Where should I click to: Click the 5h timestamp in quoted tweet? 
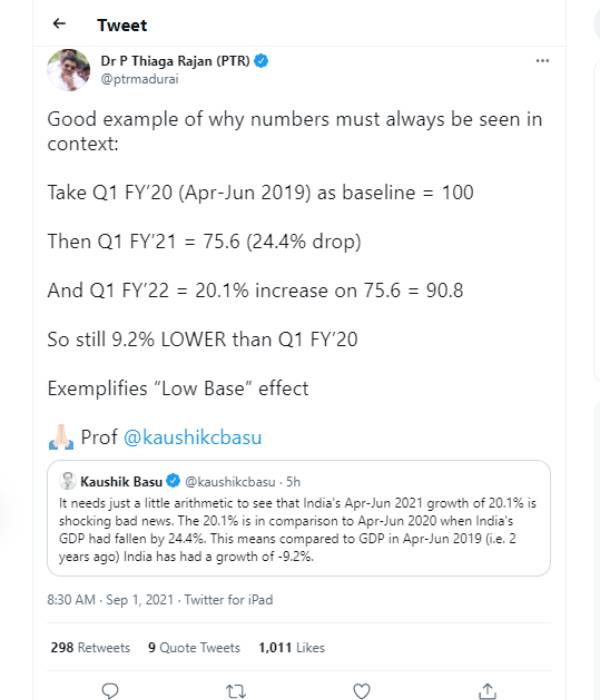click(x=293, y=479)
